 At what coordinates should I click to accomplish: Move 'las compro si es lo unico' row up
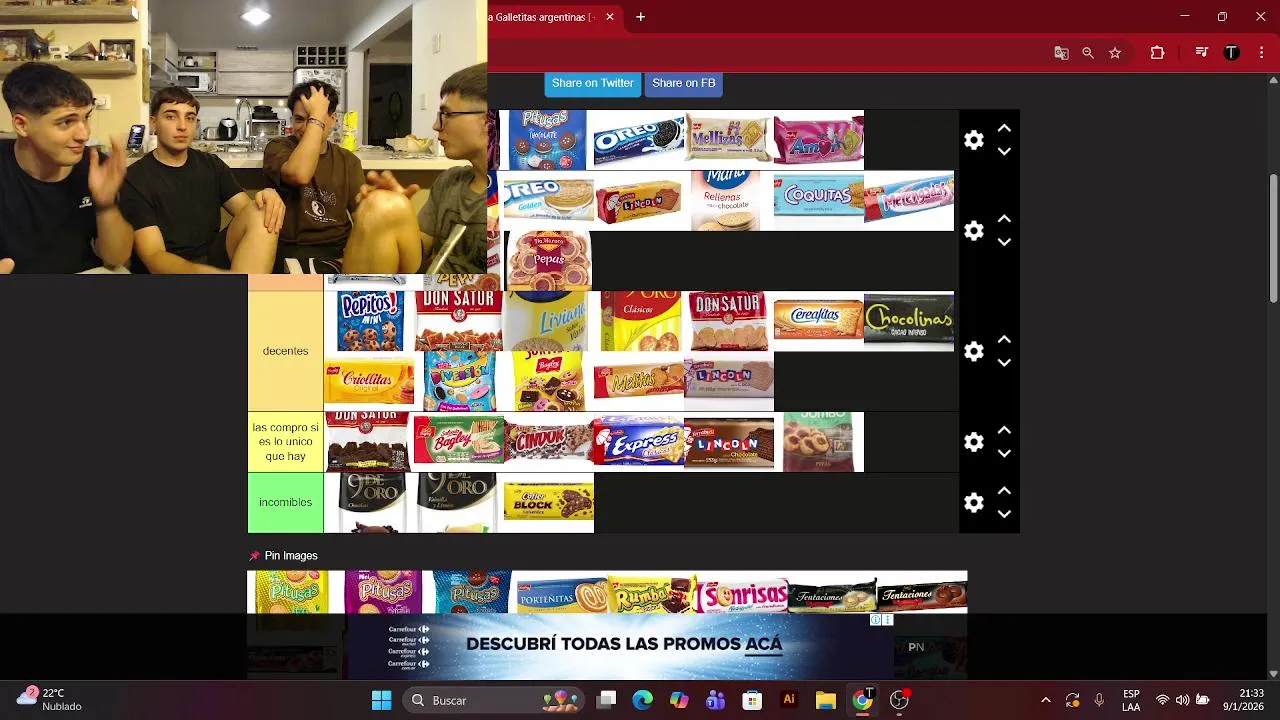[1004, 430]
